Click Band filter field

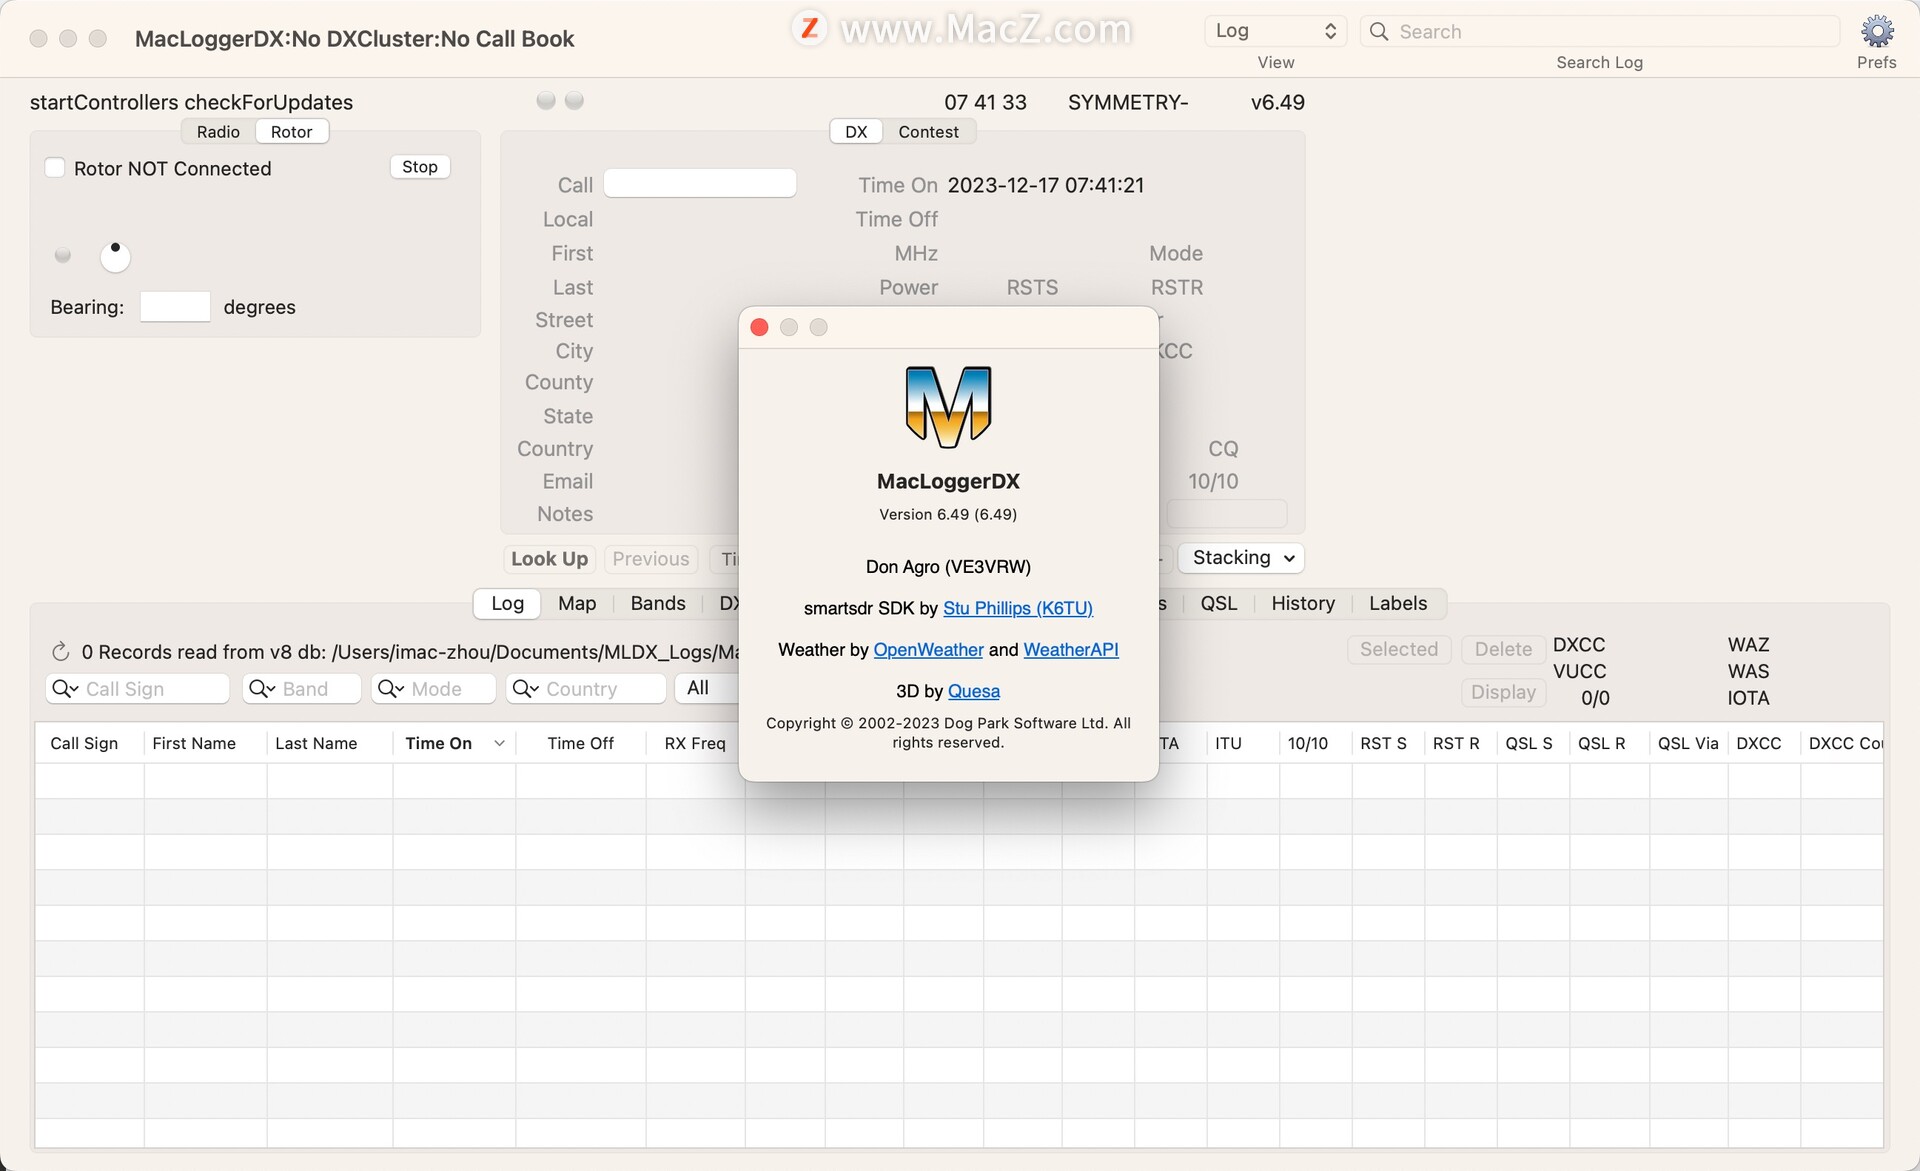point(302,689)
